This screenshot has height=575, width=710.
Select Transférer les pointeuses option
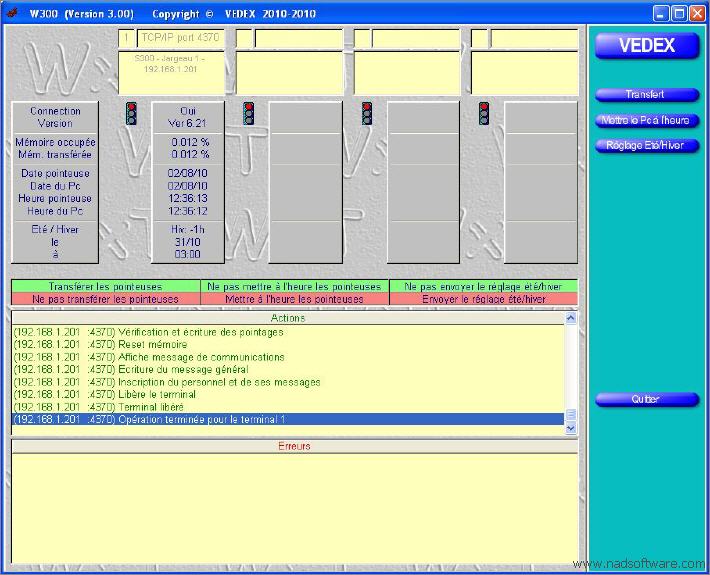click(x=106, y=287)
